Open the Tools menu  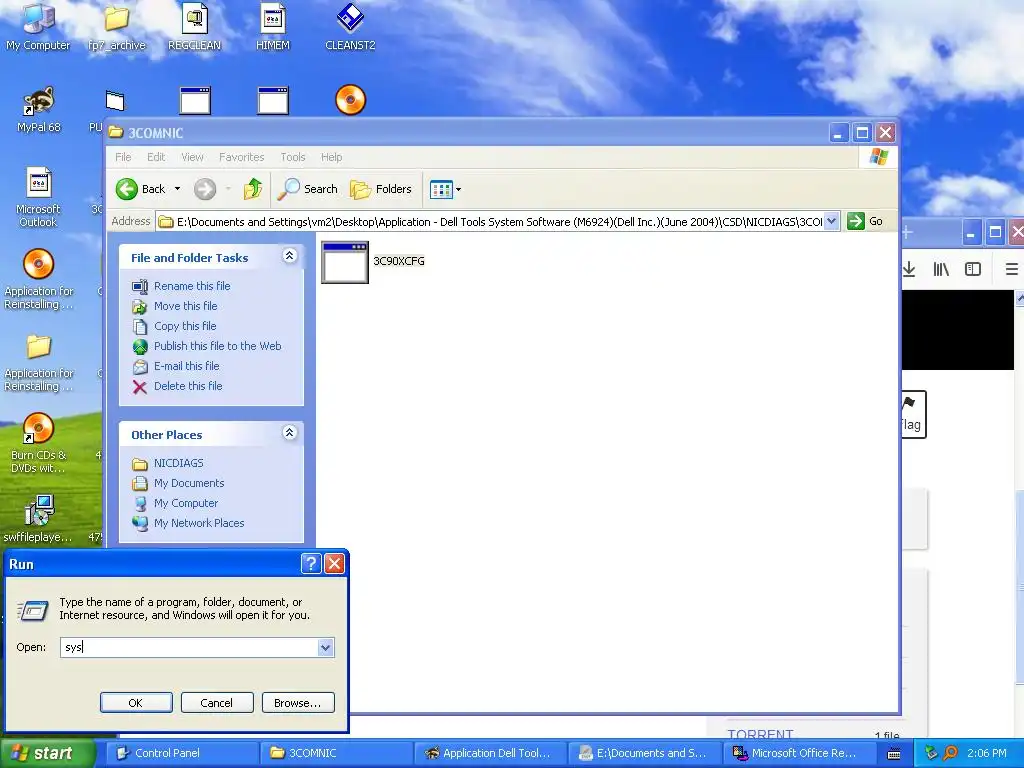coord(293,157)
